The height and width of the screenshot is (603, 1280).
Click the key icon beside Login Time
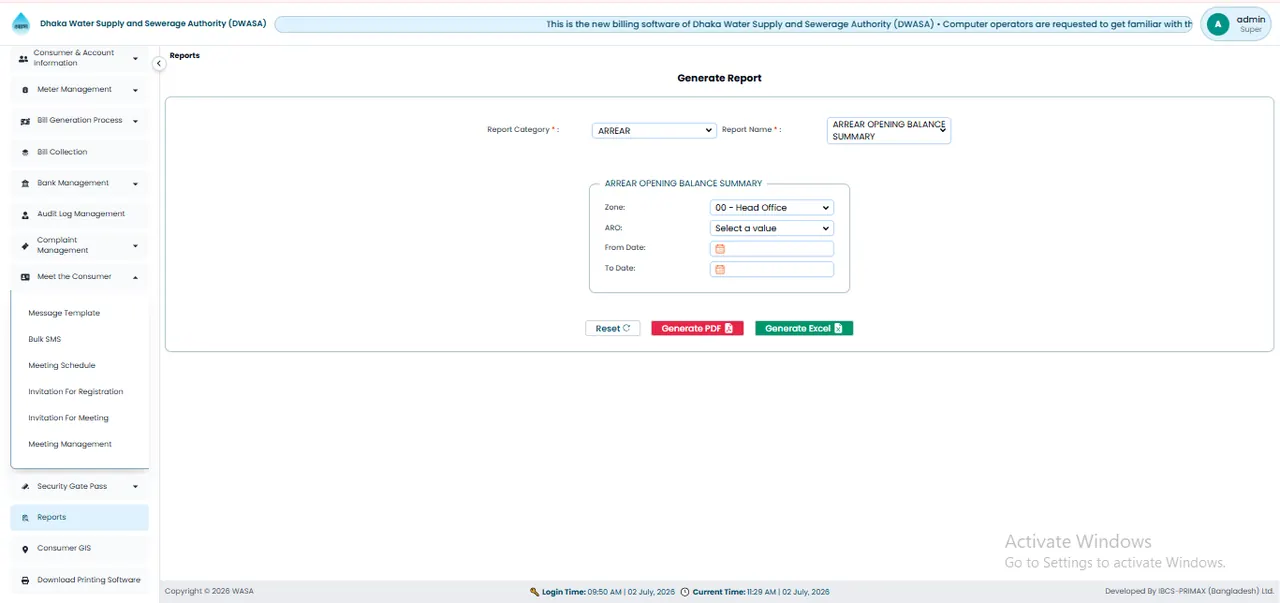coord(535,592)
